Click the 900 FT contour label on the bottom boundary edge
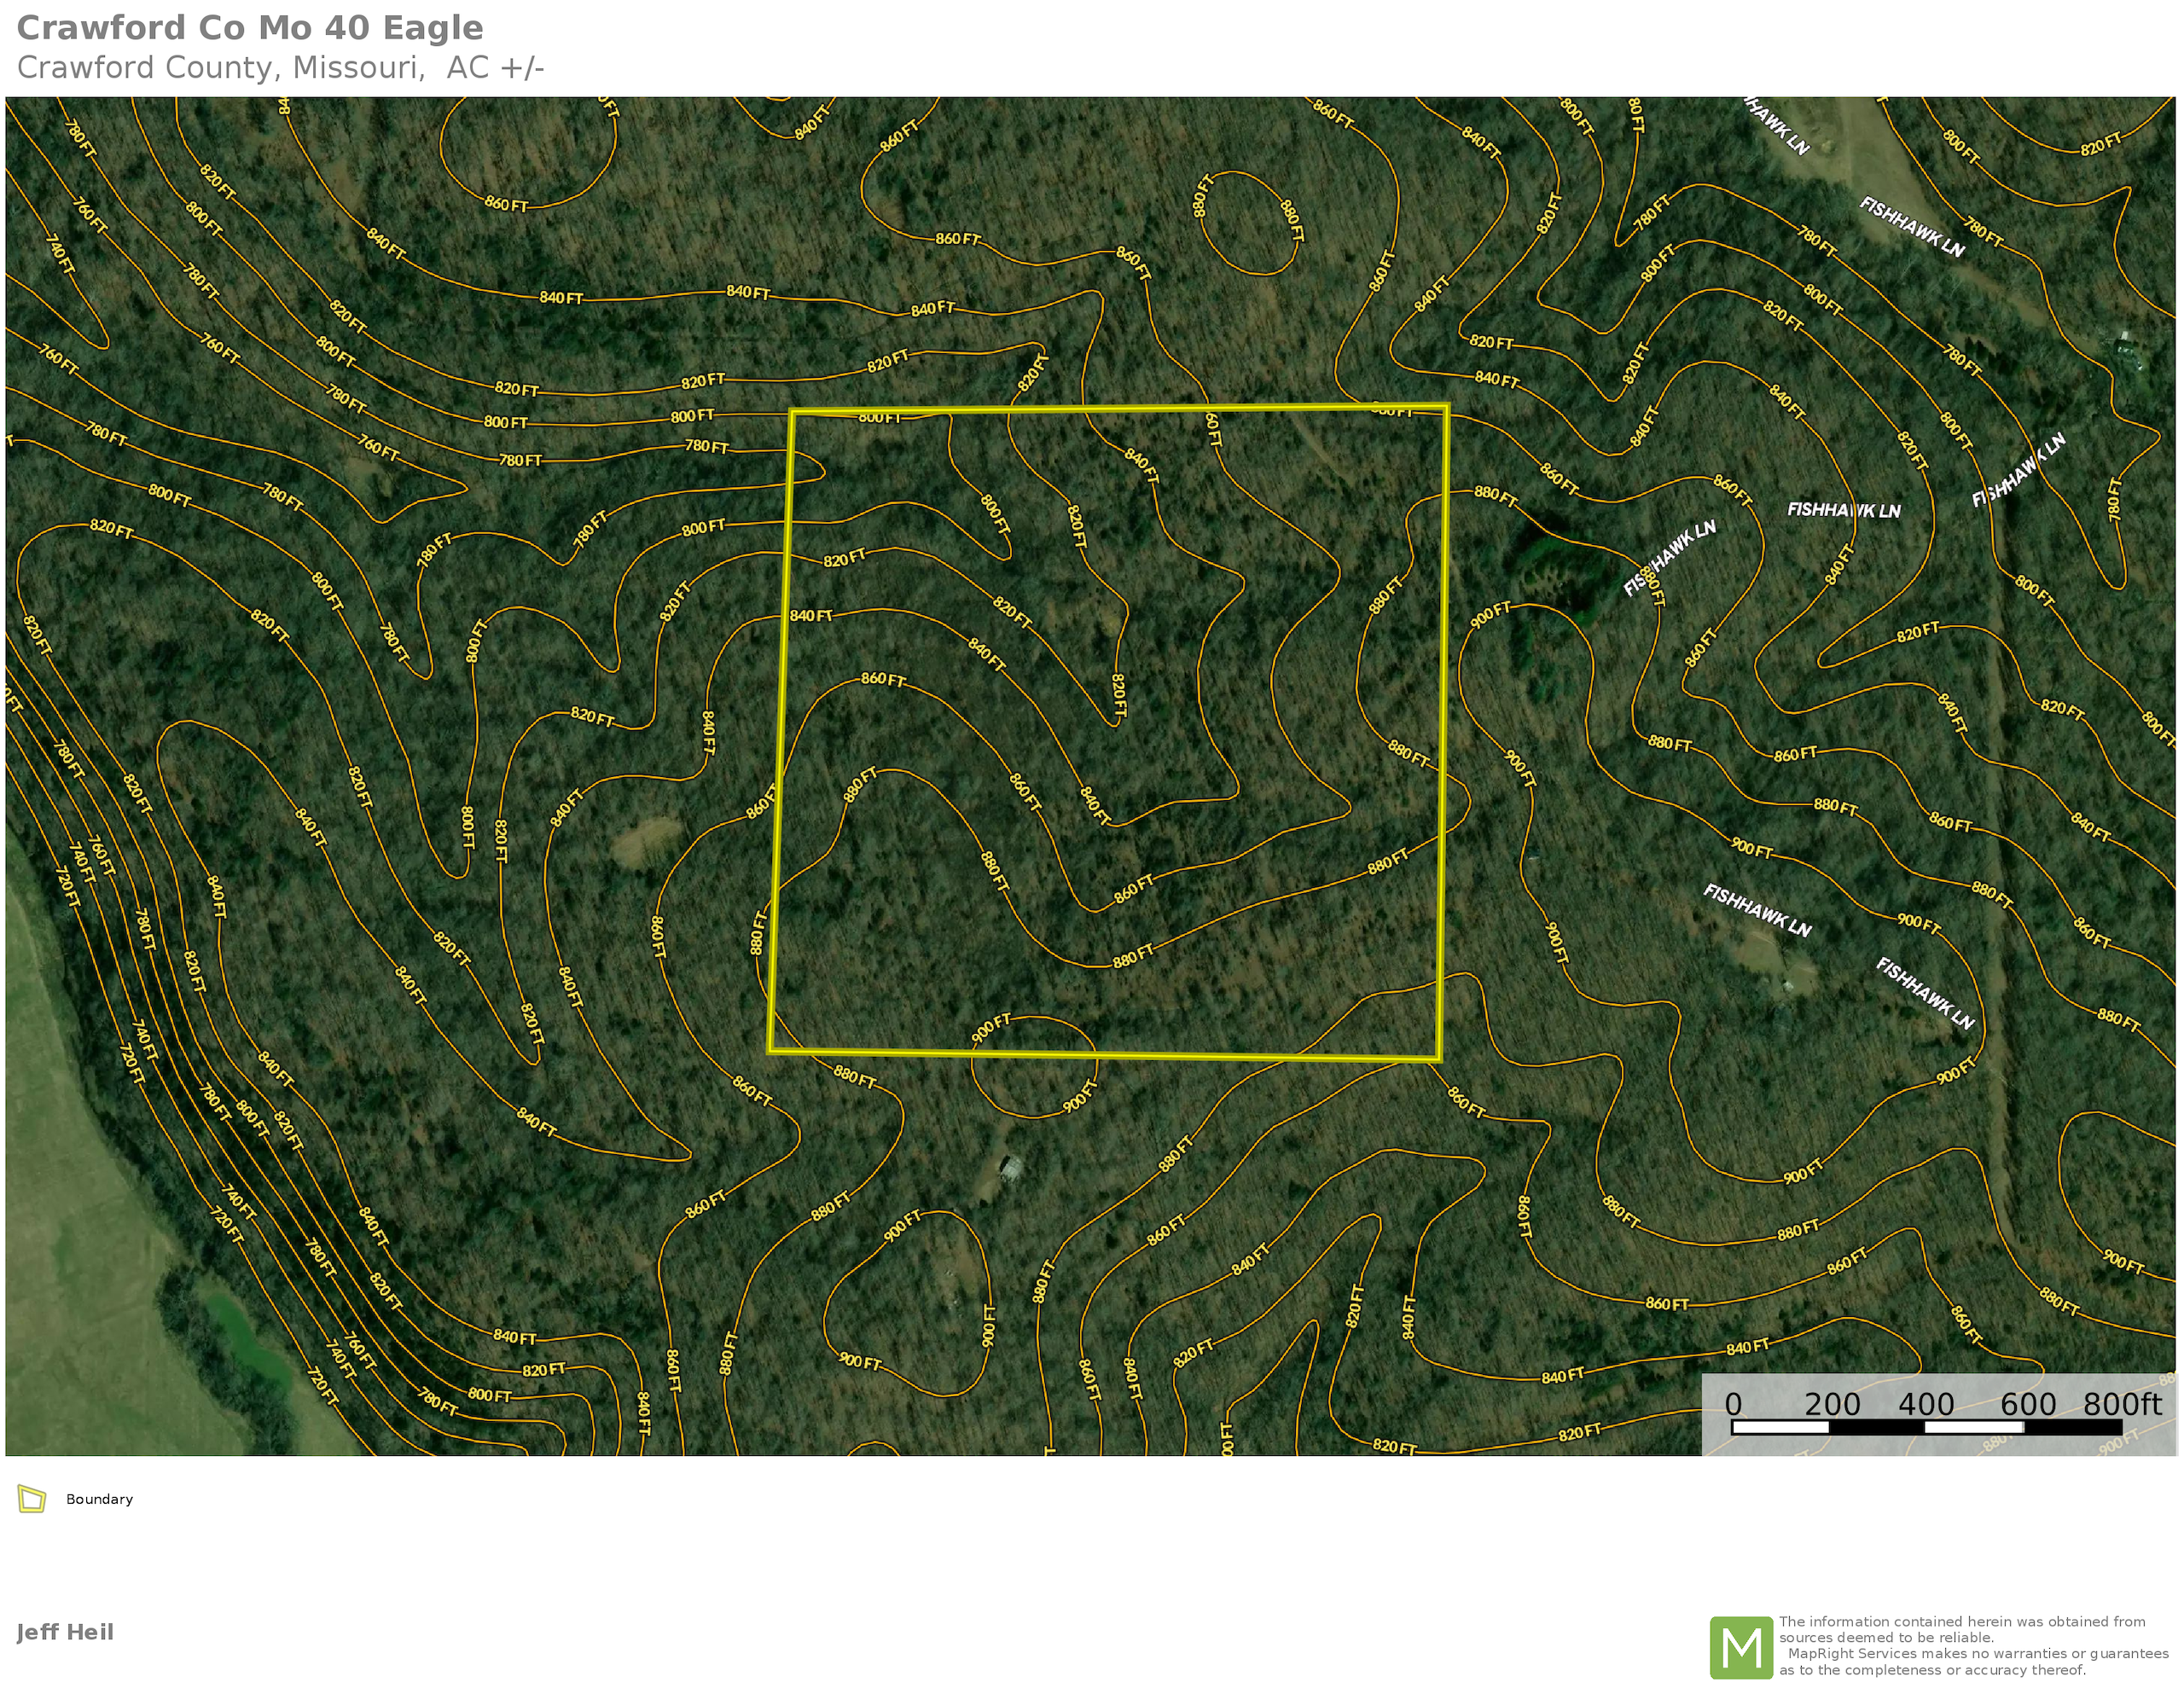2184x1688 pixels. point(991,1028)
